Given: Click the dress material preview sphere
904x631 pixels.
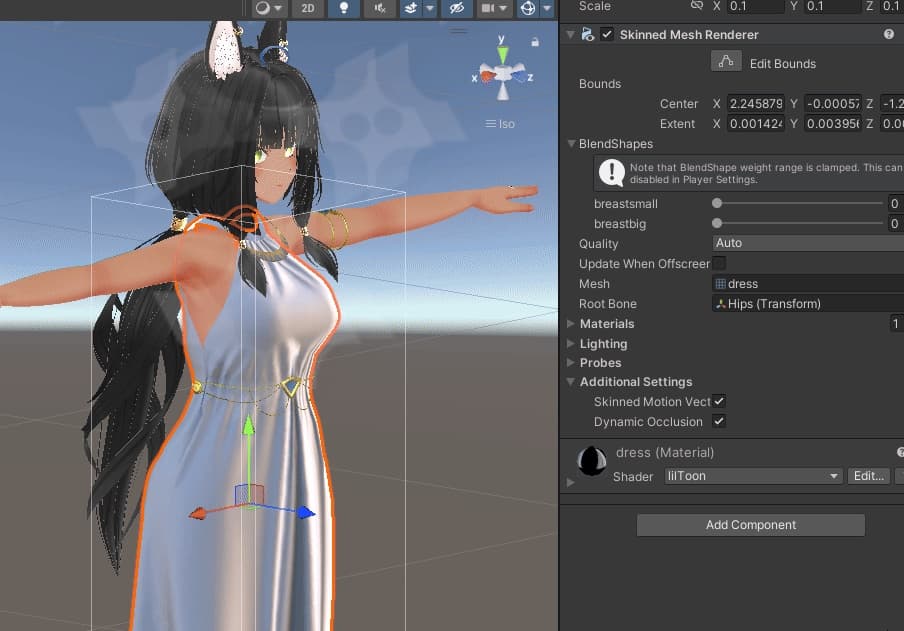Looking at the screenshot, I should click(592, 461).
